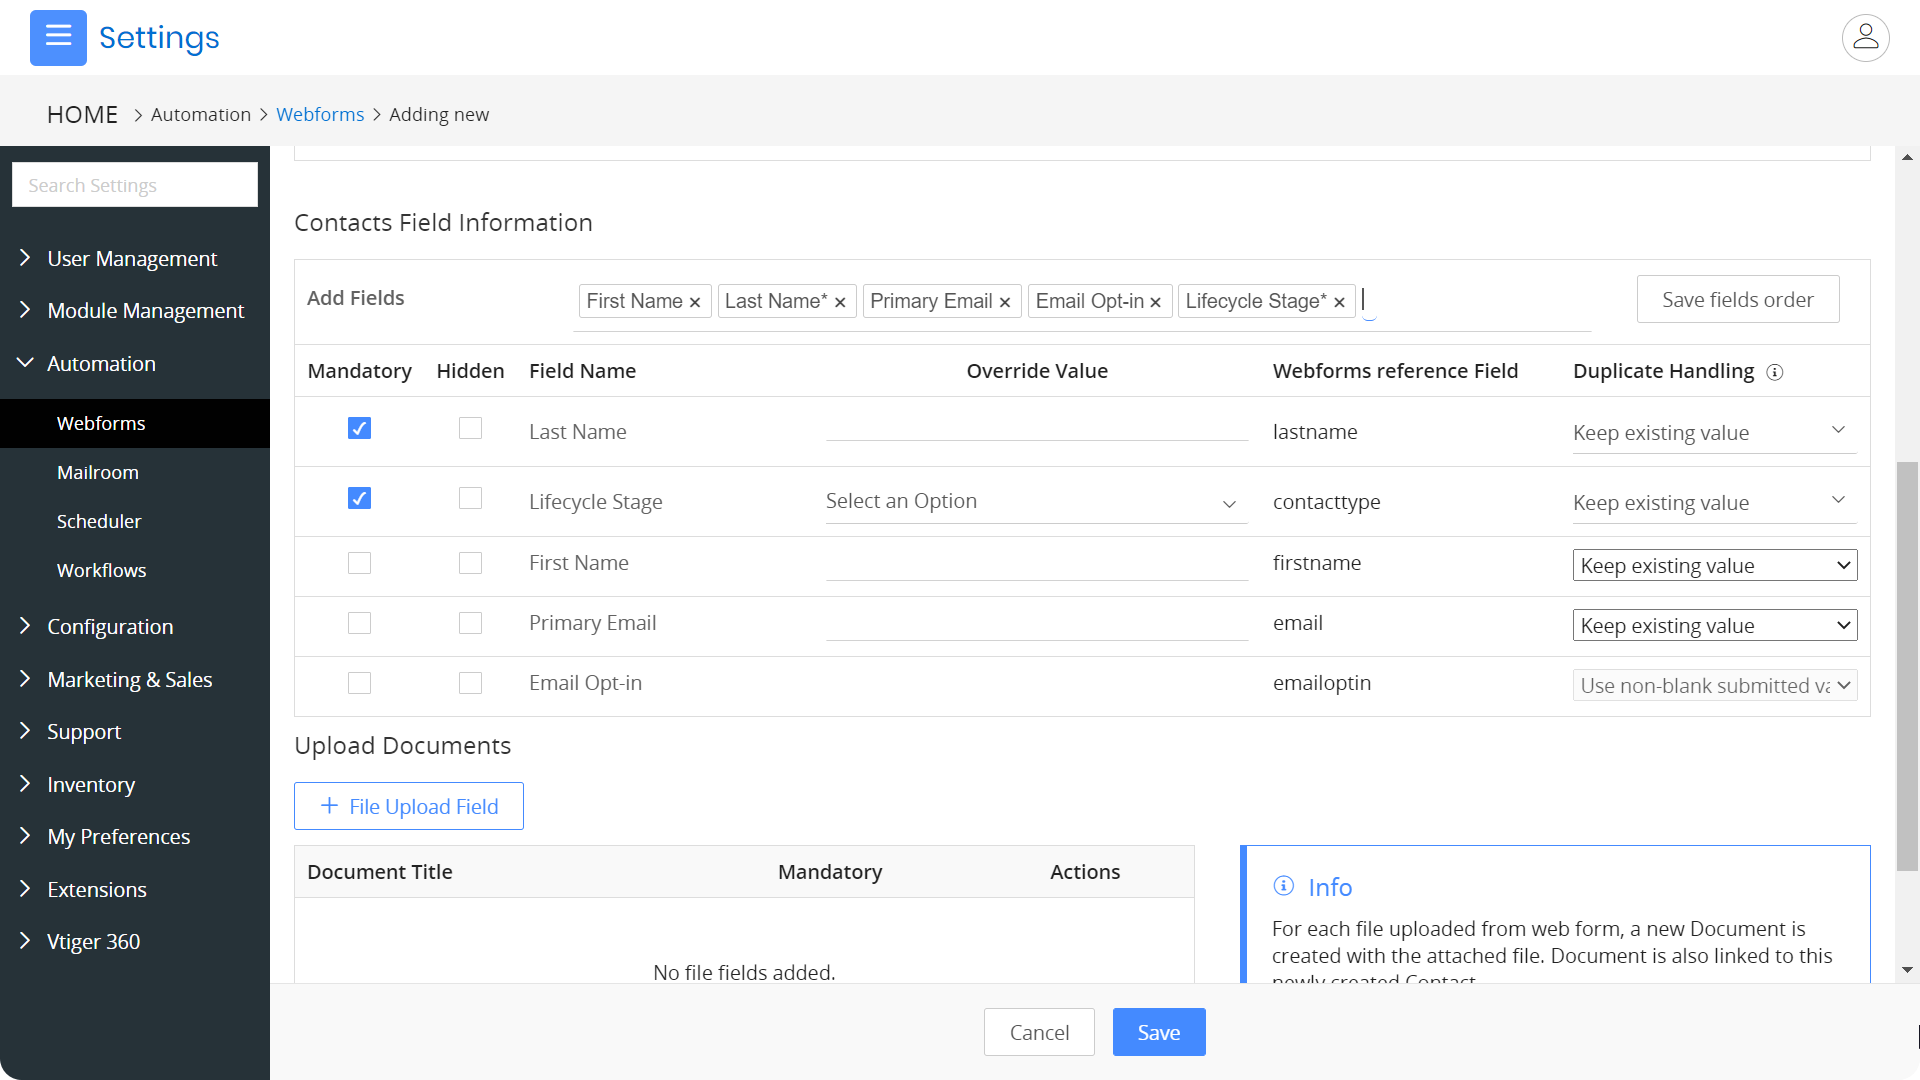Viewport: 1920px width, 1080px height.
Task: Click the Search Settings input field
Action: [x=135, y=185]
